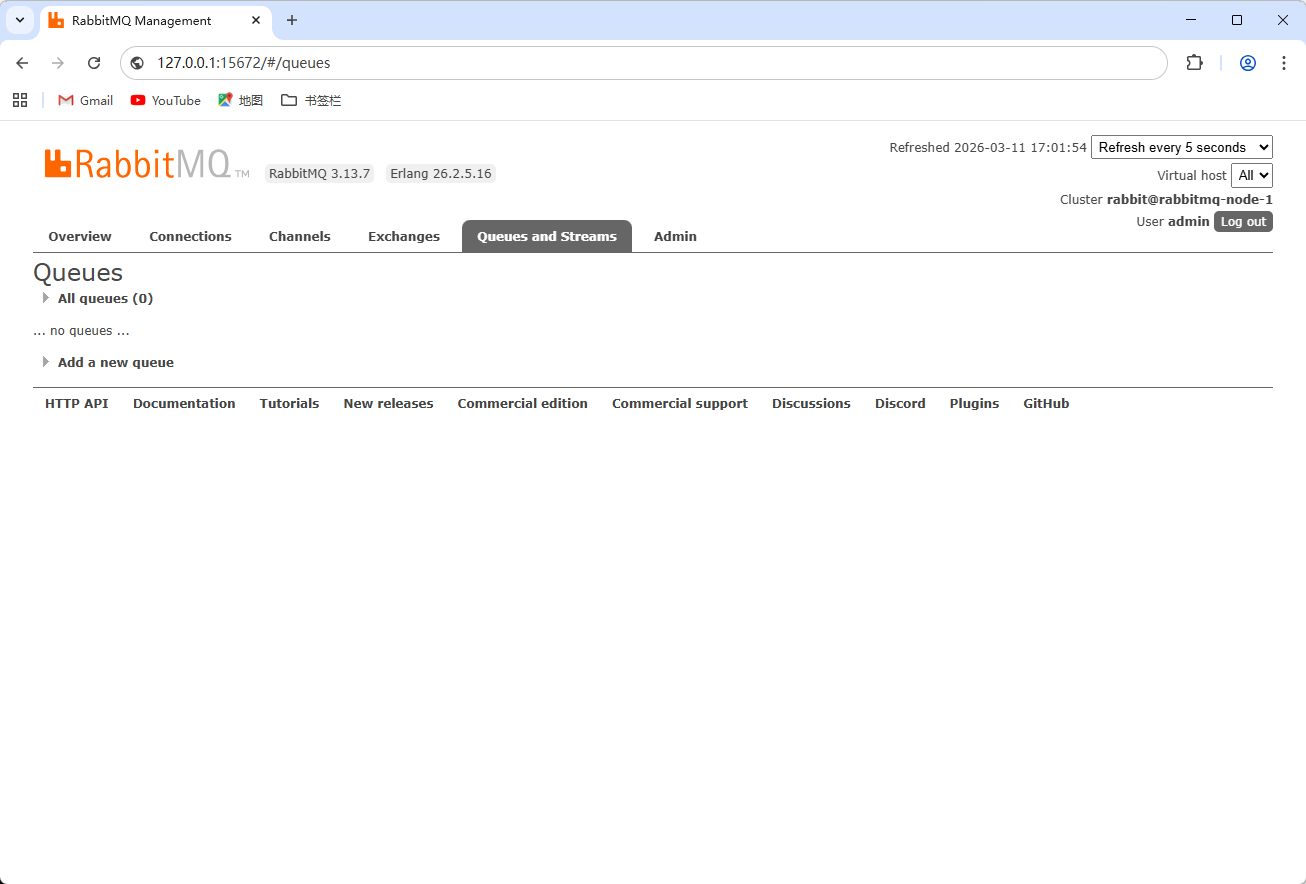Open the tab search chevron button

(x=20, y=20)
